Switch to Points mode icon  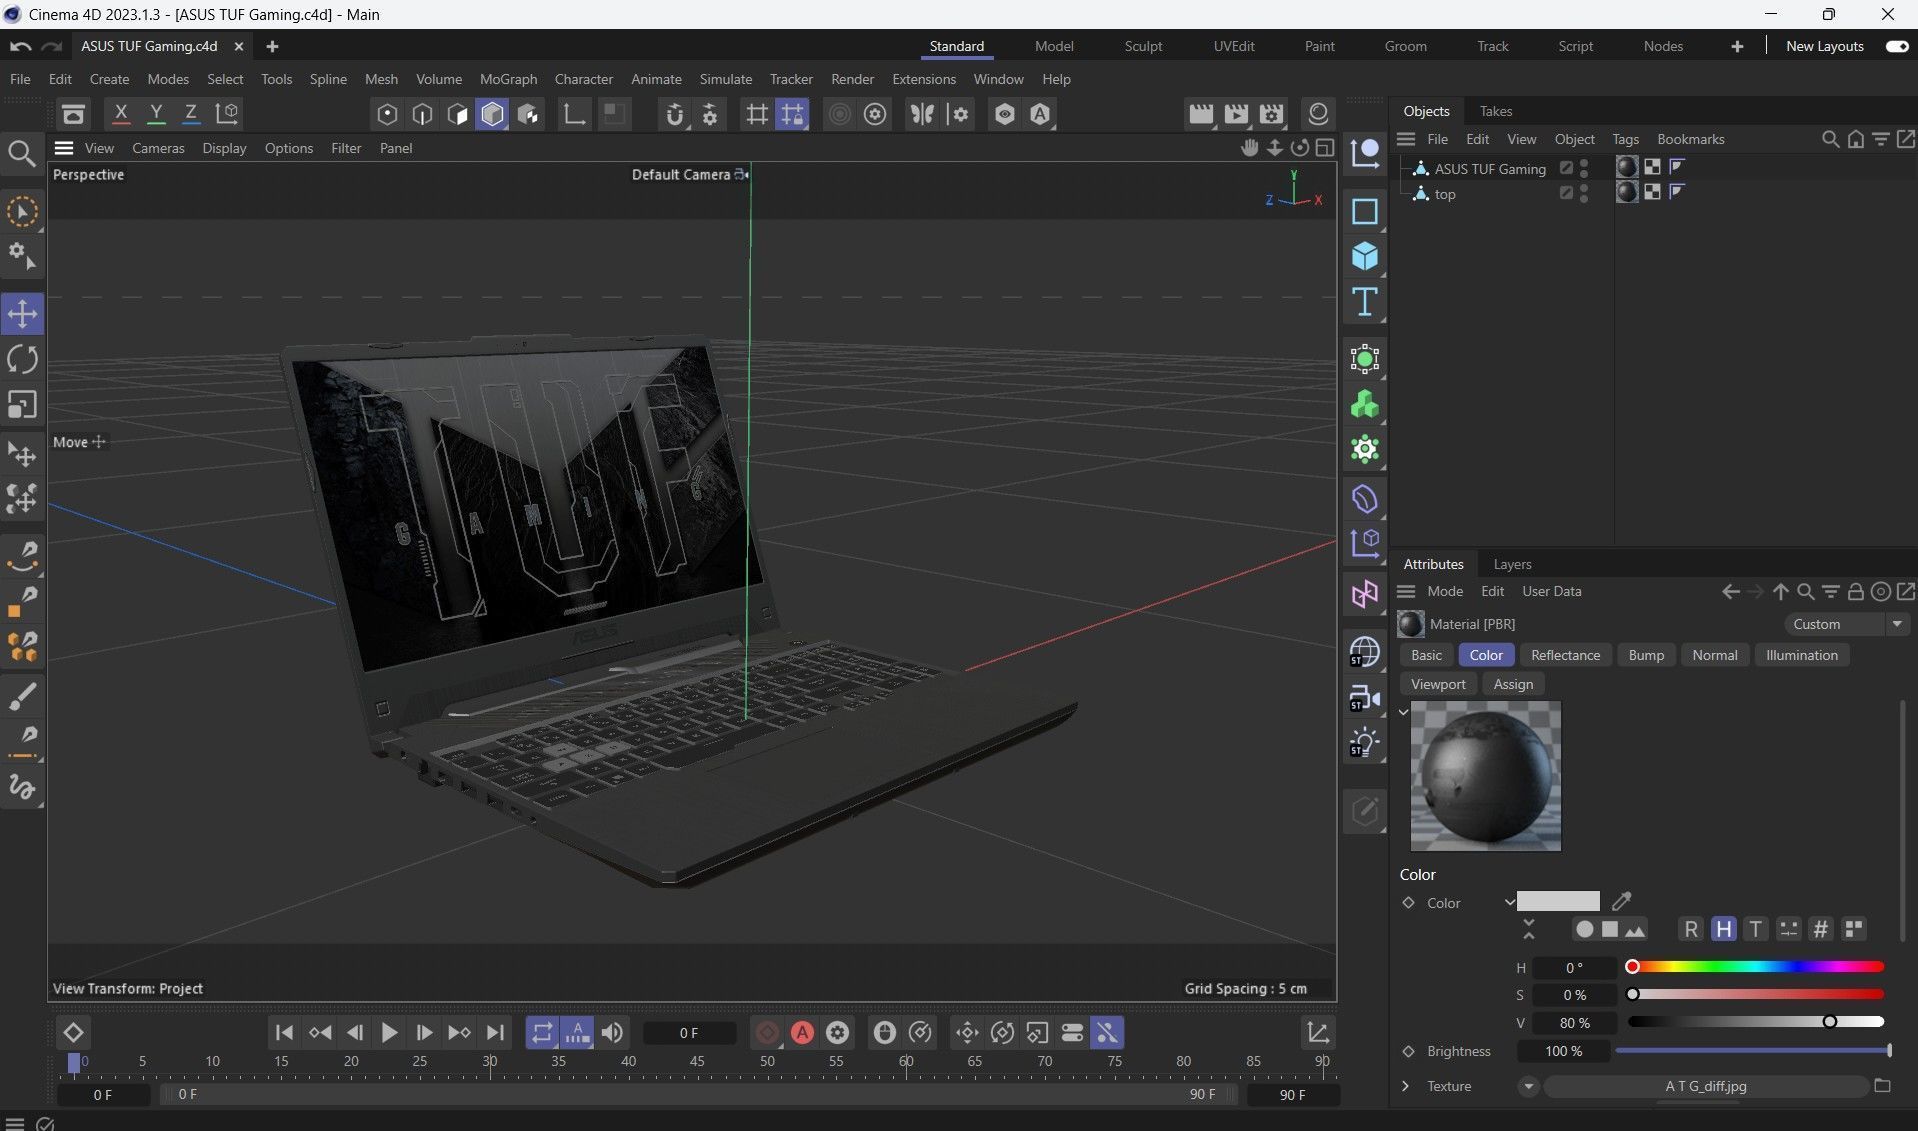[x=387, y=114]
